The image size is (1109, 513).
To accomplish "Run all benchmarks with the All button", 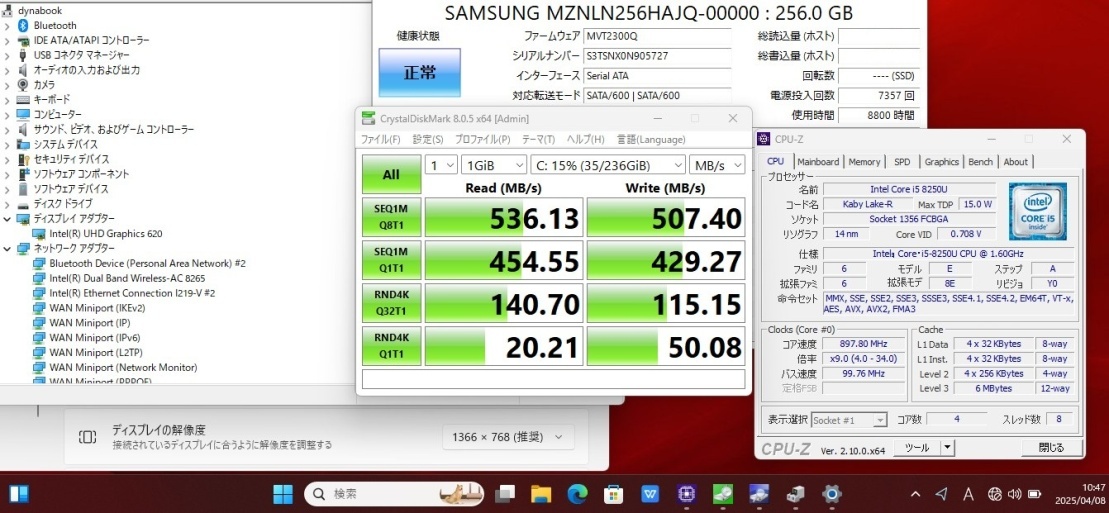I will (x=391, y=174).
